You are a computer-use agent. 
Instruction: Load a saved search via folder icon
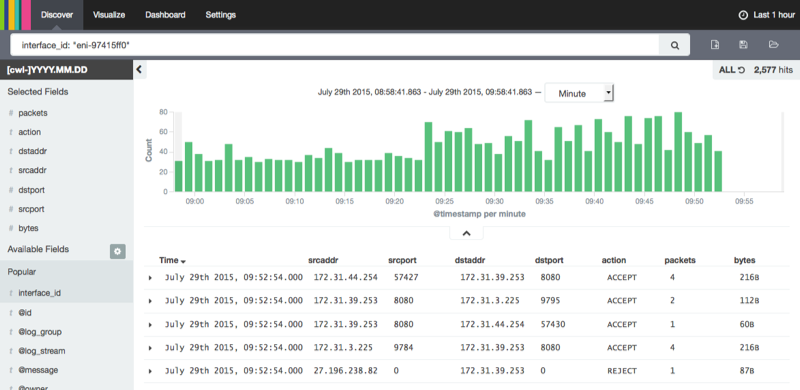point(773,45)
